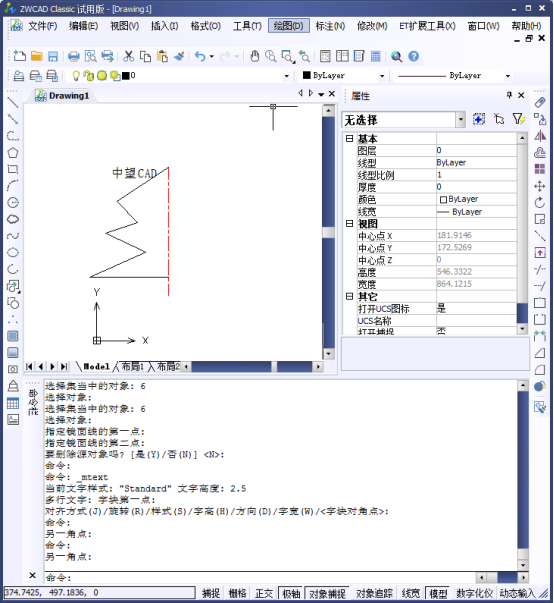The width and height of the screenshot is (554, 603).
Task: Switch to the 布局1 layout tab
Action: tap(132, 366)
